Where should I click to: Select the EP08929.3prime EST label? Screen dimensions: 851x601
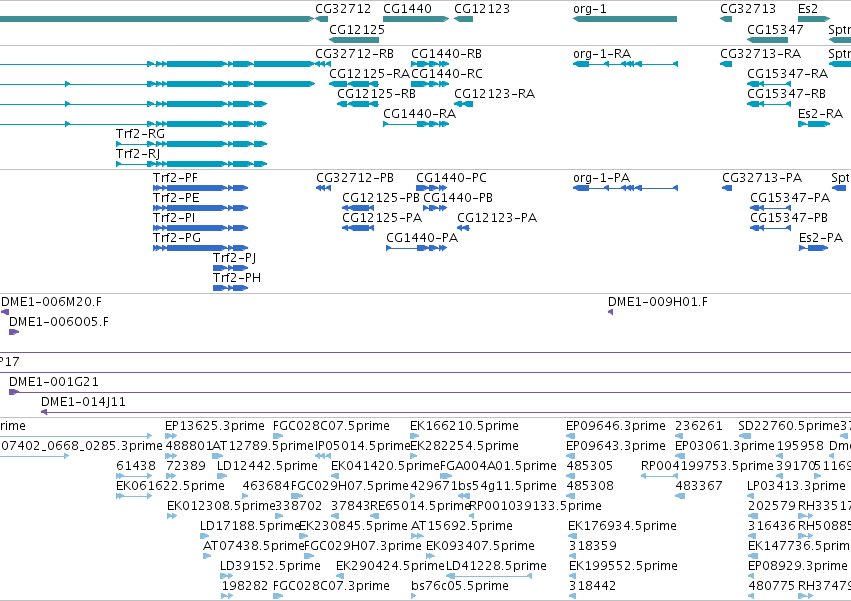pyautogui.click(x=798, y=566)
